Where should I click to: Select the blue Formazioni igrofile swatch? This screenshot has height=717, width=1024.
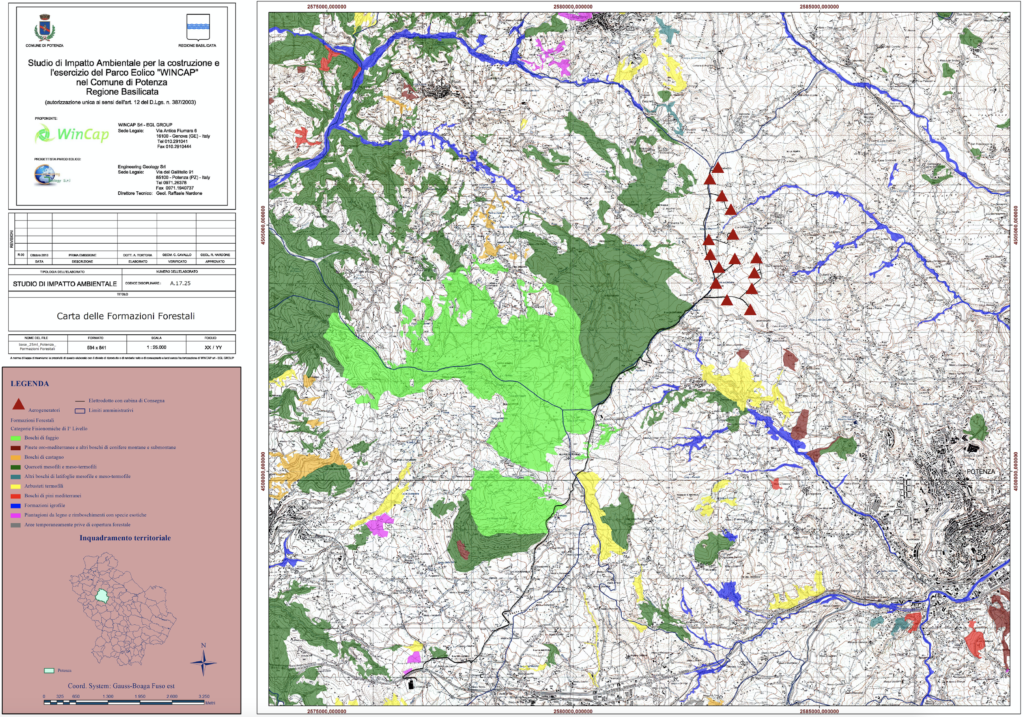[x=15, y=505]
